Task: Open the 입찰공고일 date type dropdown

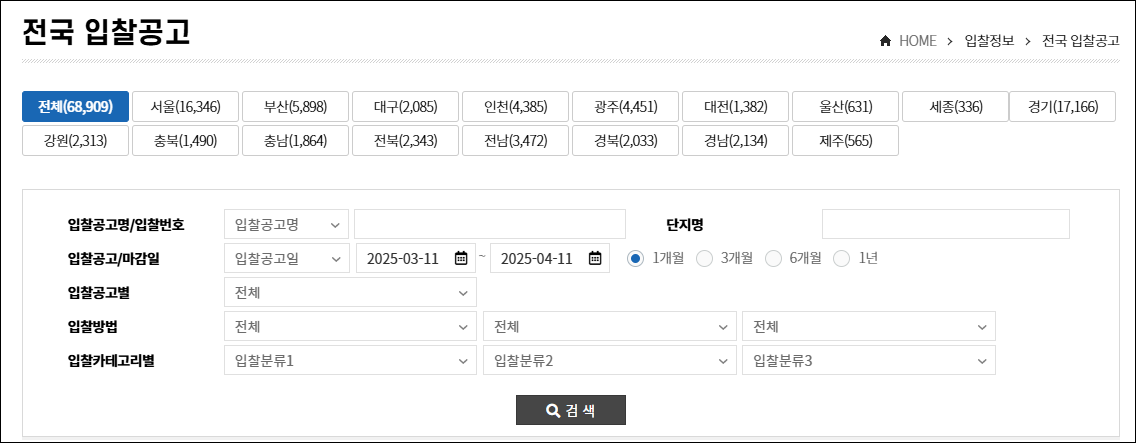Action: [287, 258]
